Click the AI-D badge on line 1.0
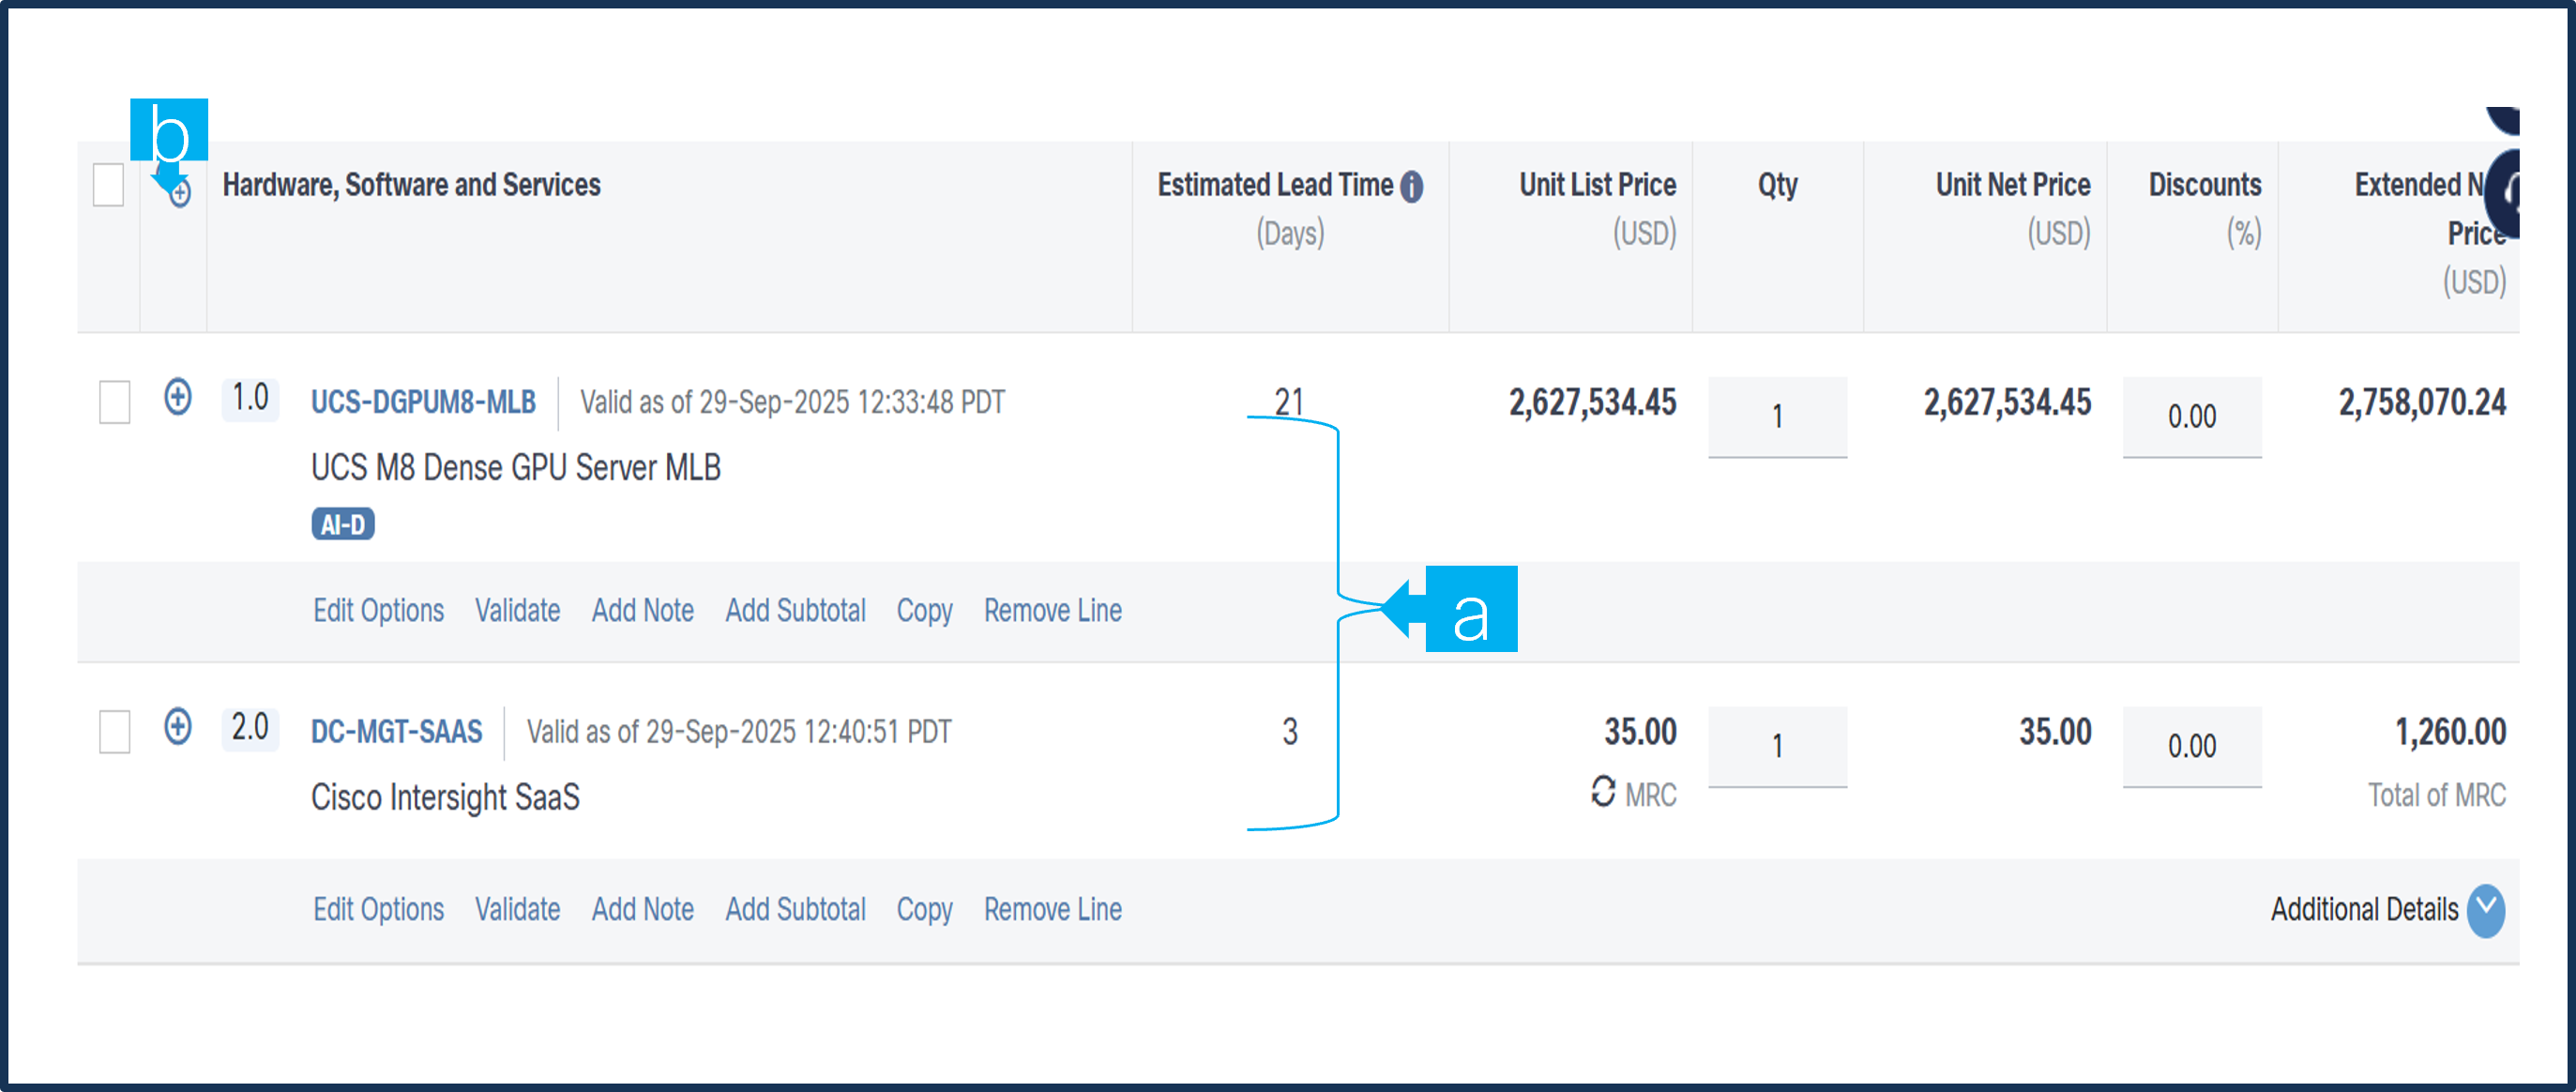The height and width of the screenshot is (1092, 2576). click(x=343, y=525)
